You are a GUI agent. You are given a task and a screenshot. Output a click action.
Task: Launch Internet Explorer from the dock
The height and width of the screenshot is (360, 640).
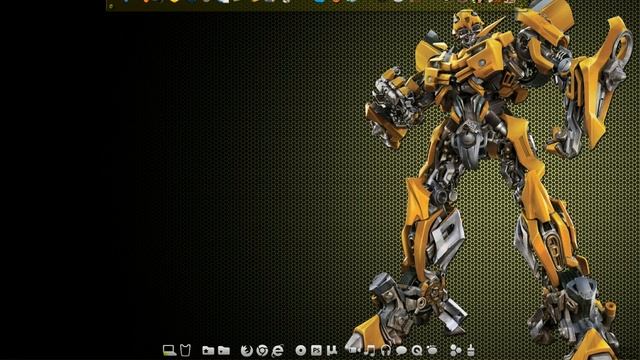tap(278, 350)
